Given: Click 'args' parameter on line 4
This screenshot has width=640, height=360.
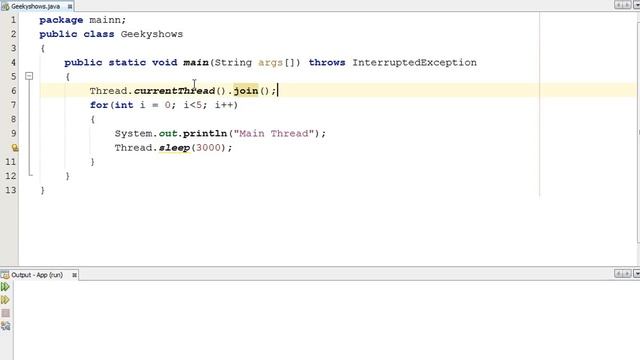Looking at the screenshot, I should point(271,62).
